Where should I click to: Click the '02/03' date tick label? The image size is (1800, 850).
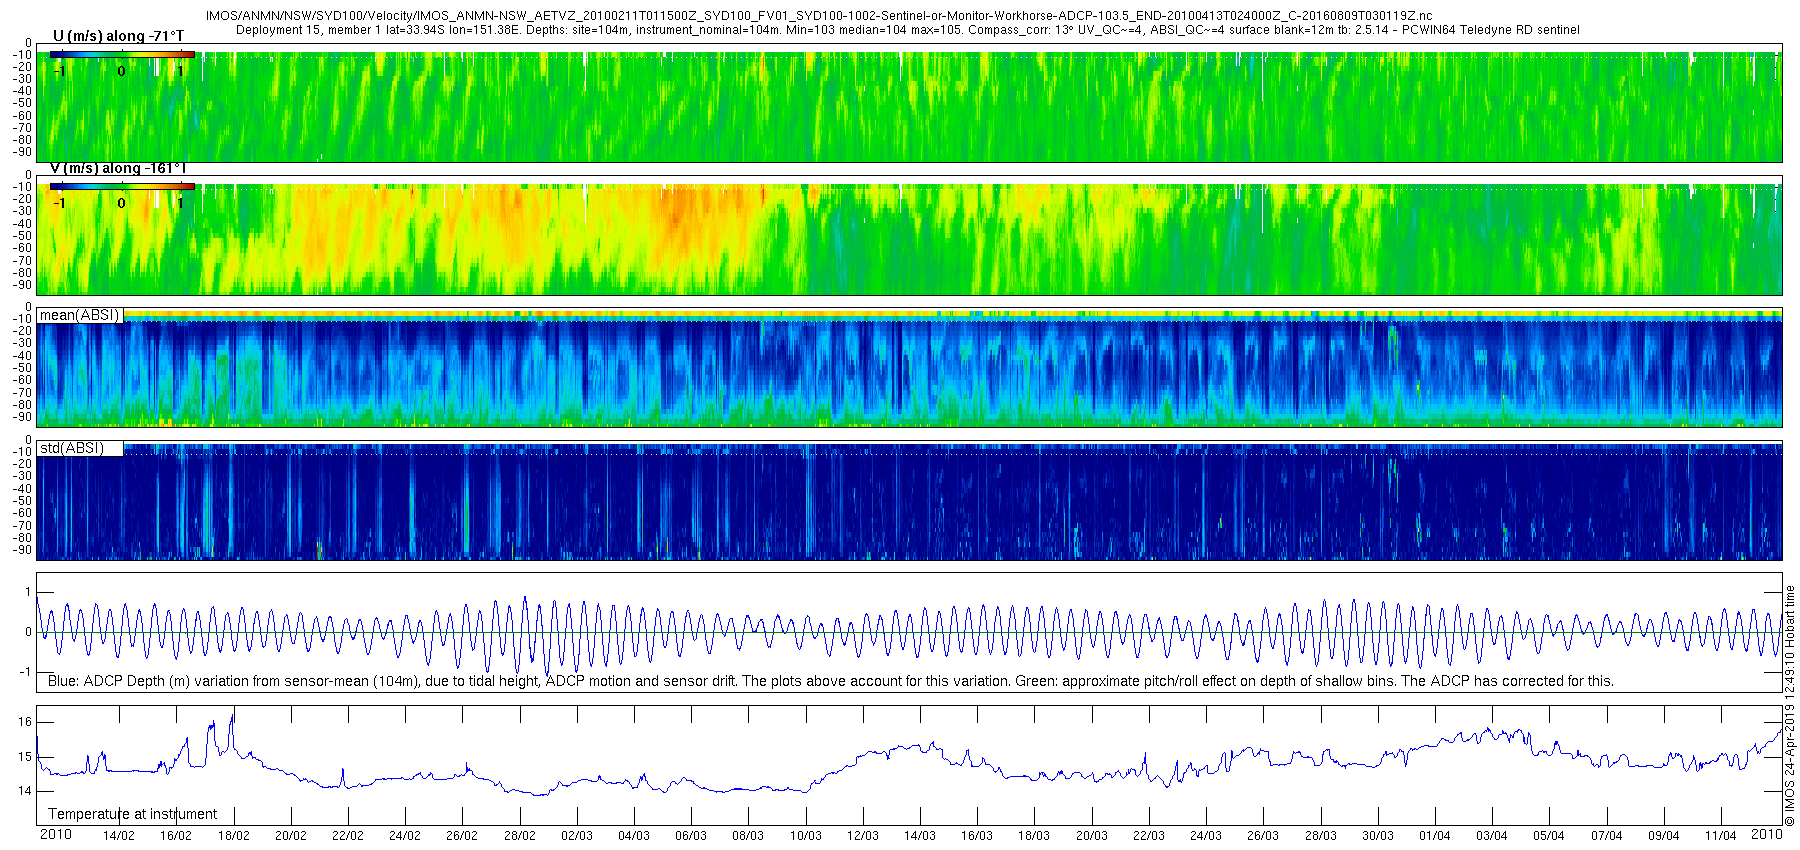pyautogui.click(x=577, y=835)
